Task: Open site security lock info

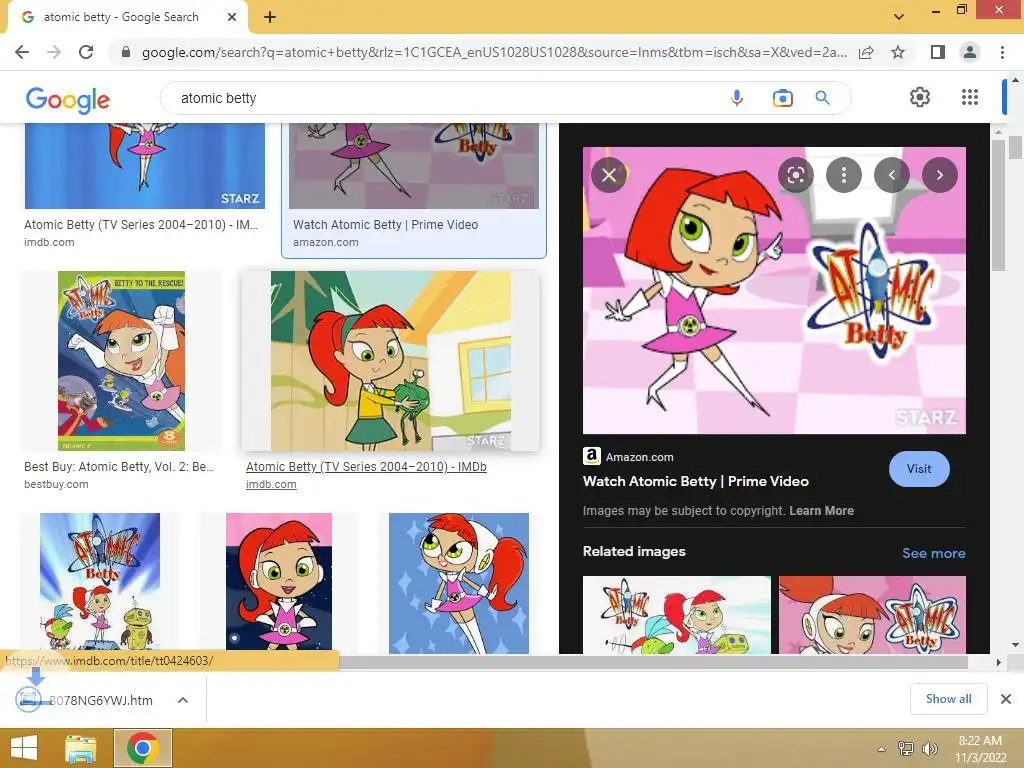Action: coord(126,52)
